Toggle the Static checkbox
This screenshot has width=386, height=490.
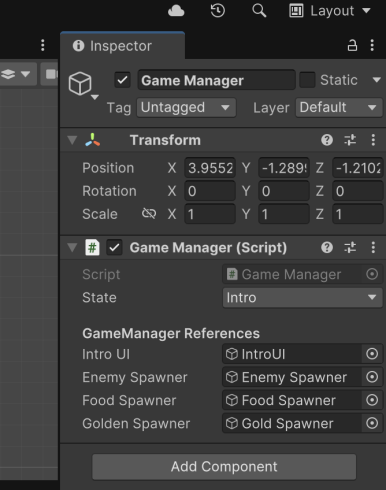point(307,80)
